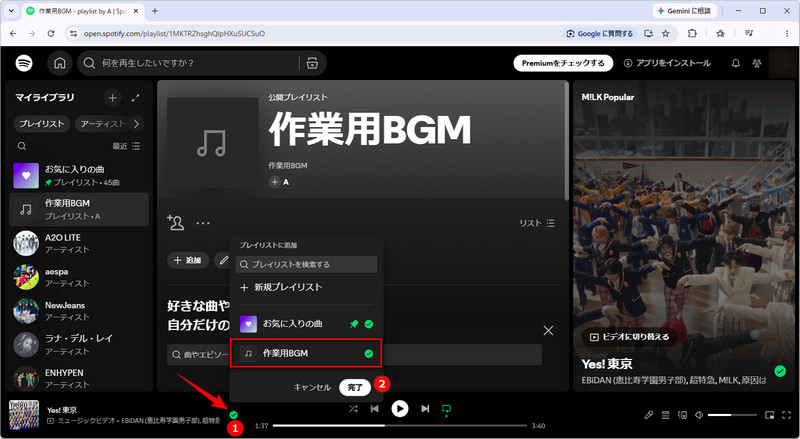Go to Spotify Home via house icon
Screen dimensions: 800x439
[x=60, y=63]
